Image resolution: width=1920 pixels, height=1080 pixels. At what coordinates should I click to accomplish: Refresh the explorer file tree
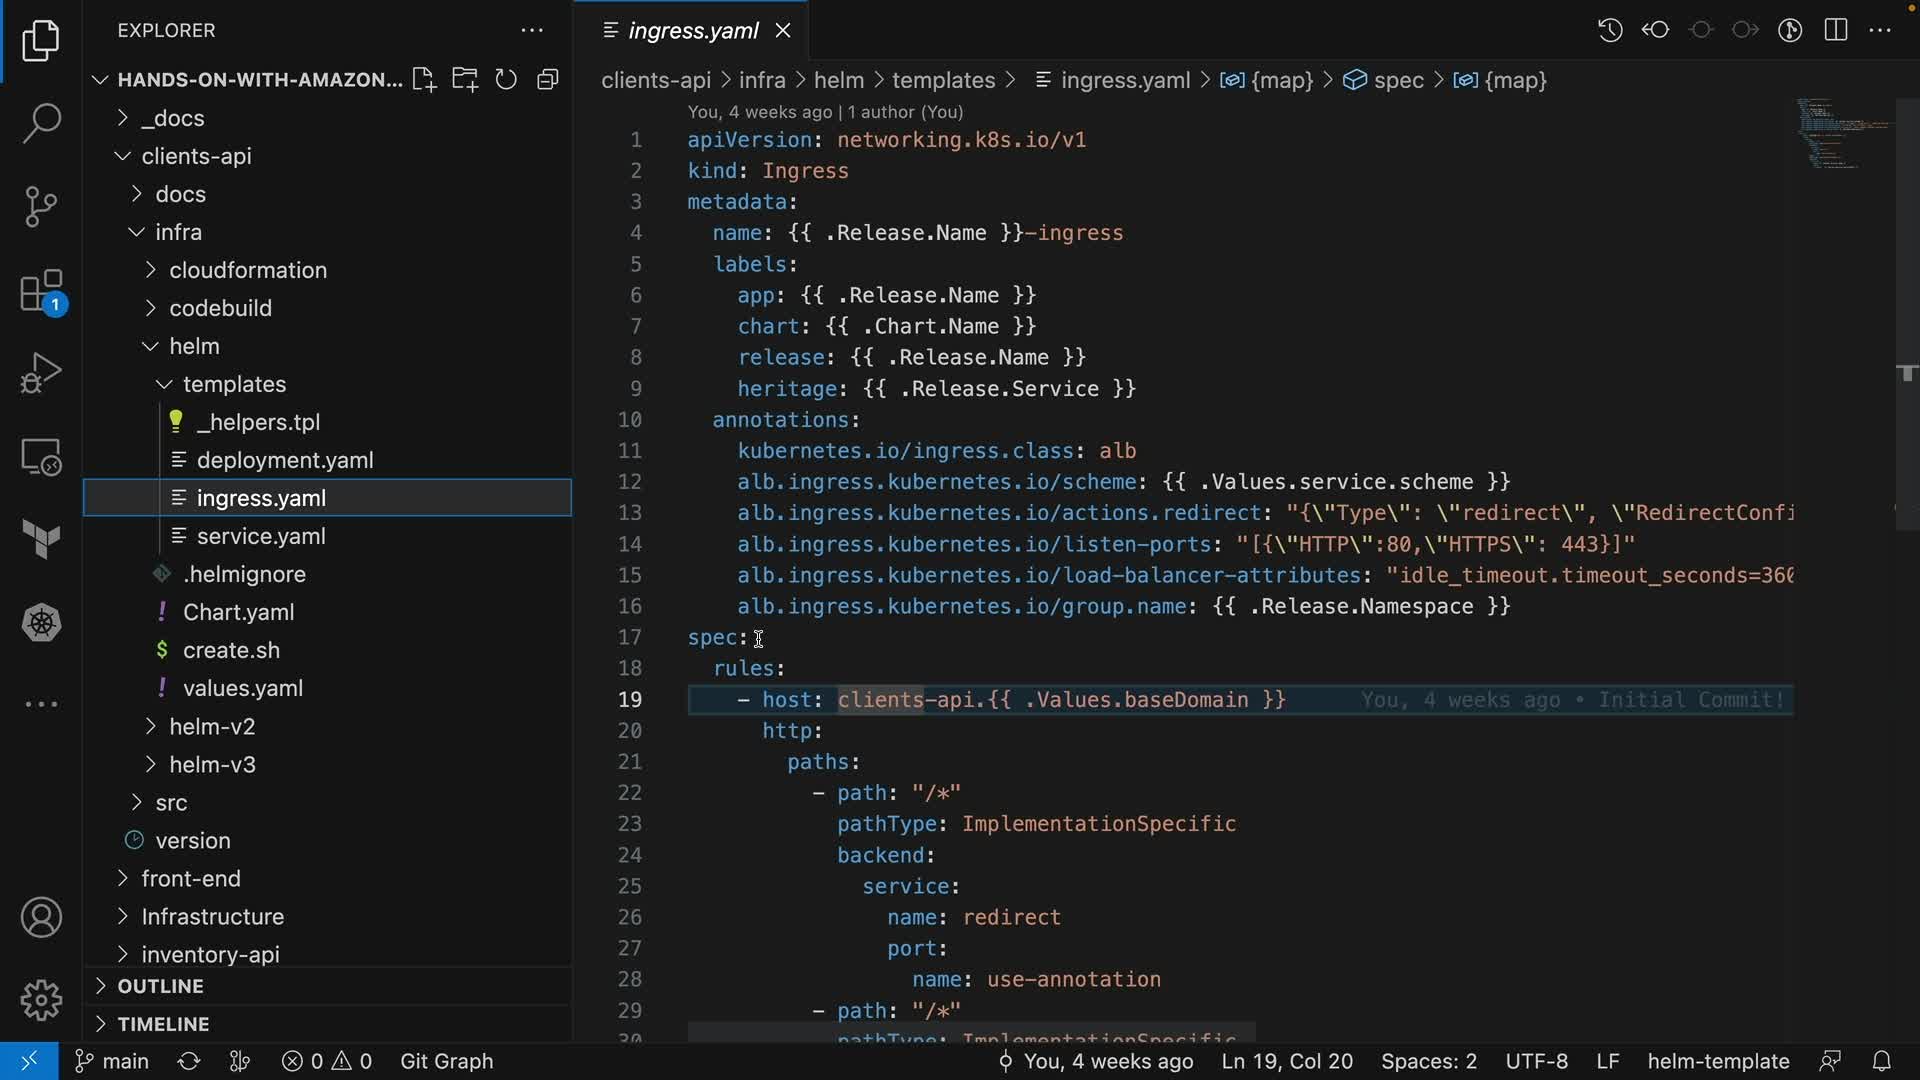(x=506, y=80)
